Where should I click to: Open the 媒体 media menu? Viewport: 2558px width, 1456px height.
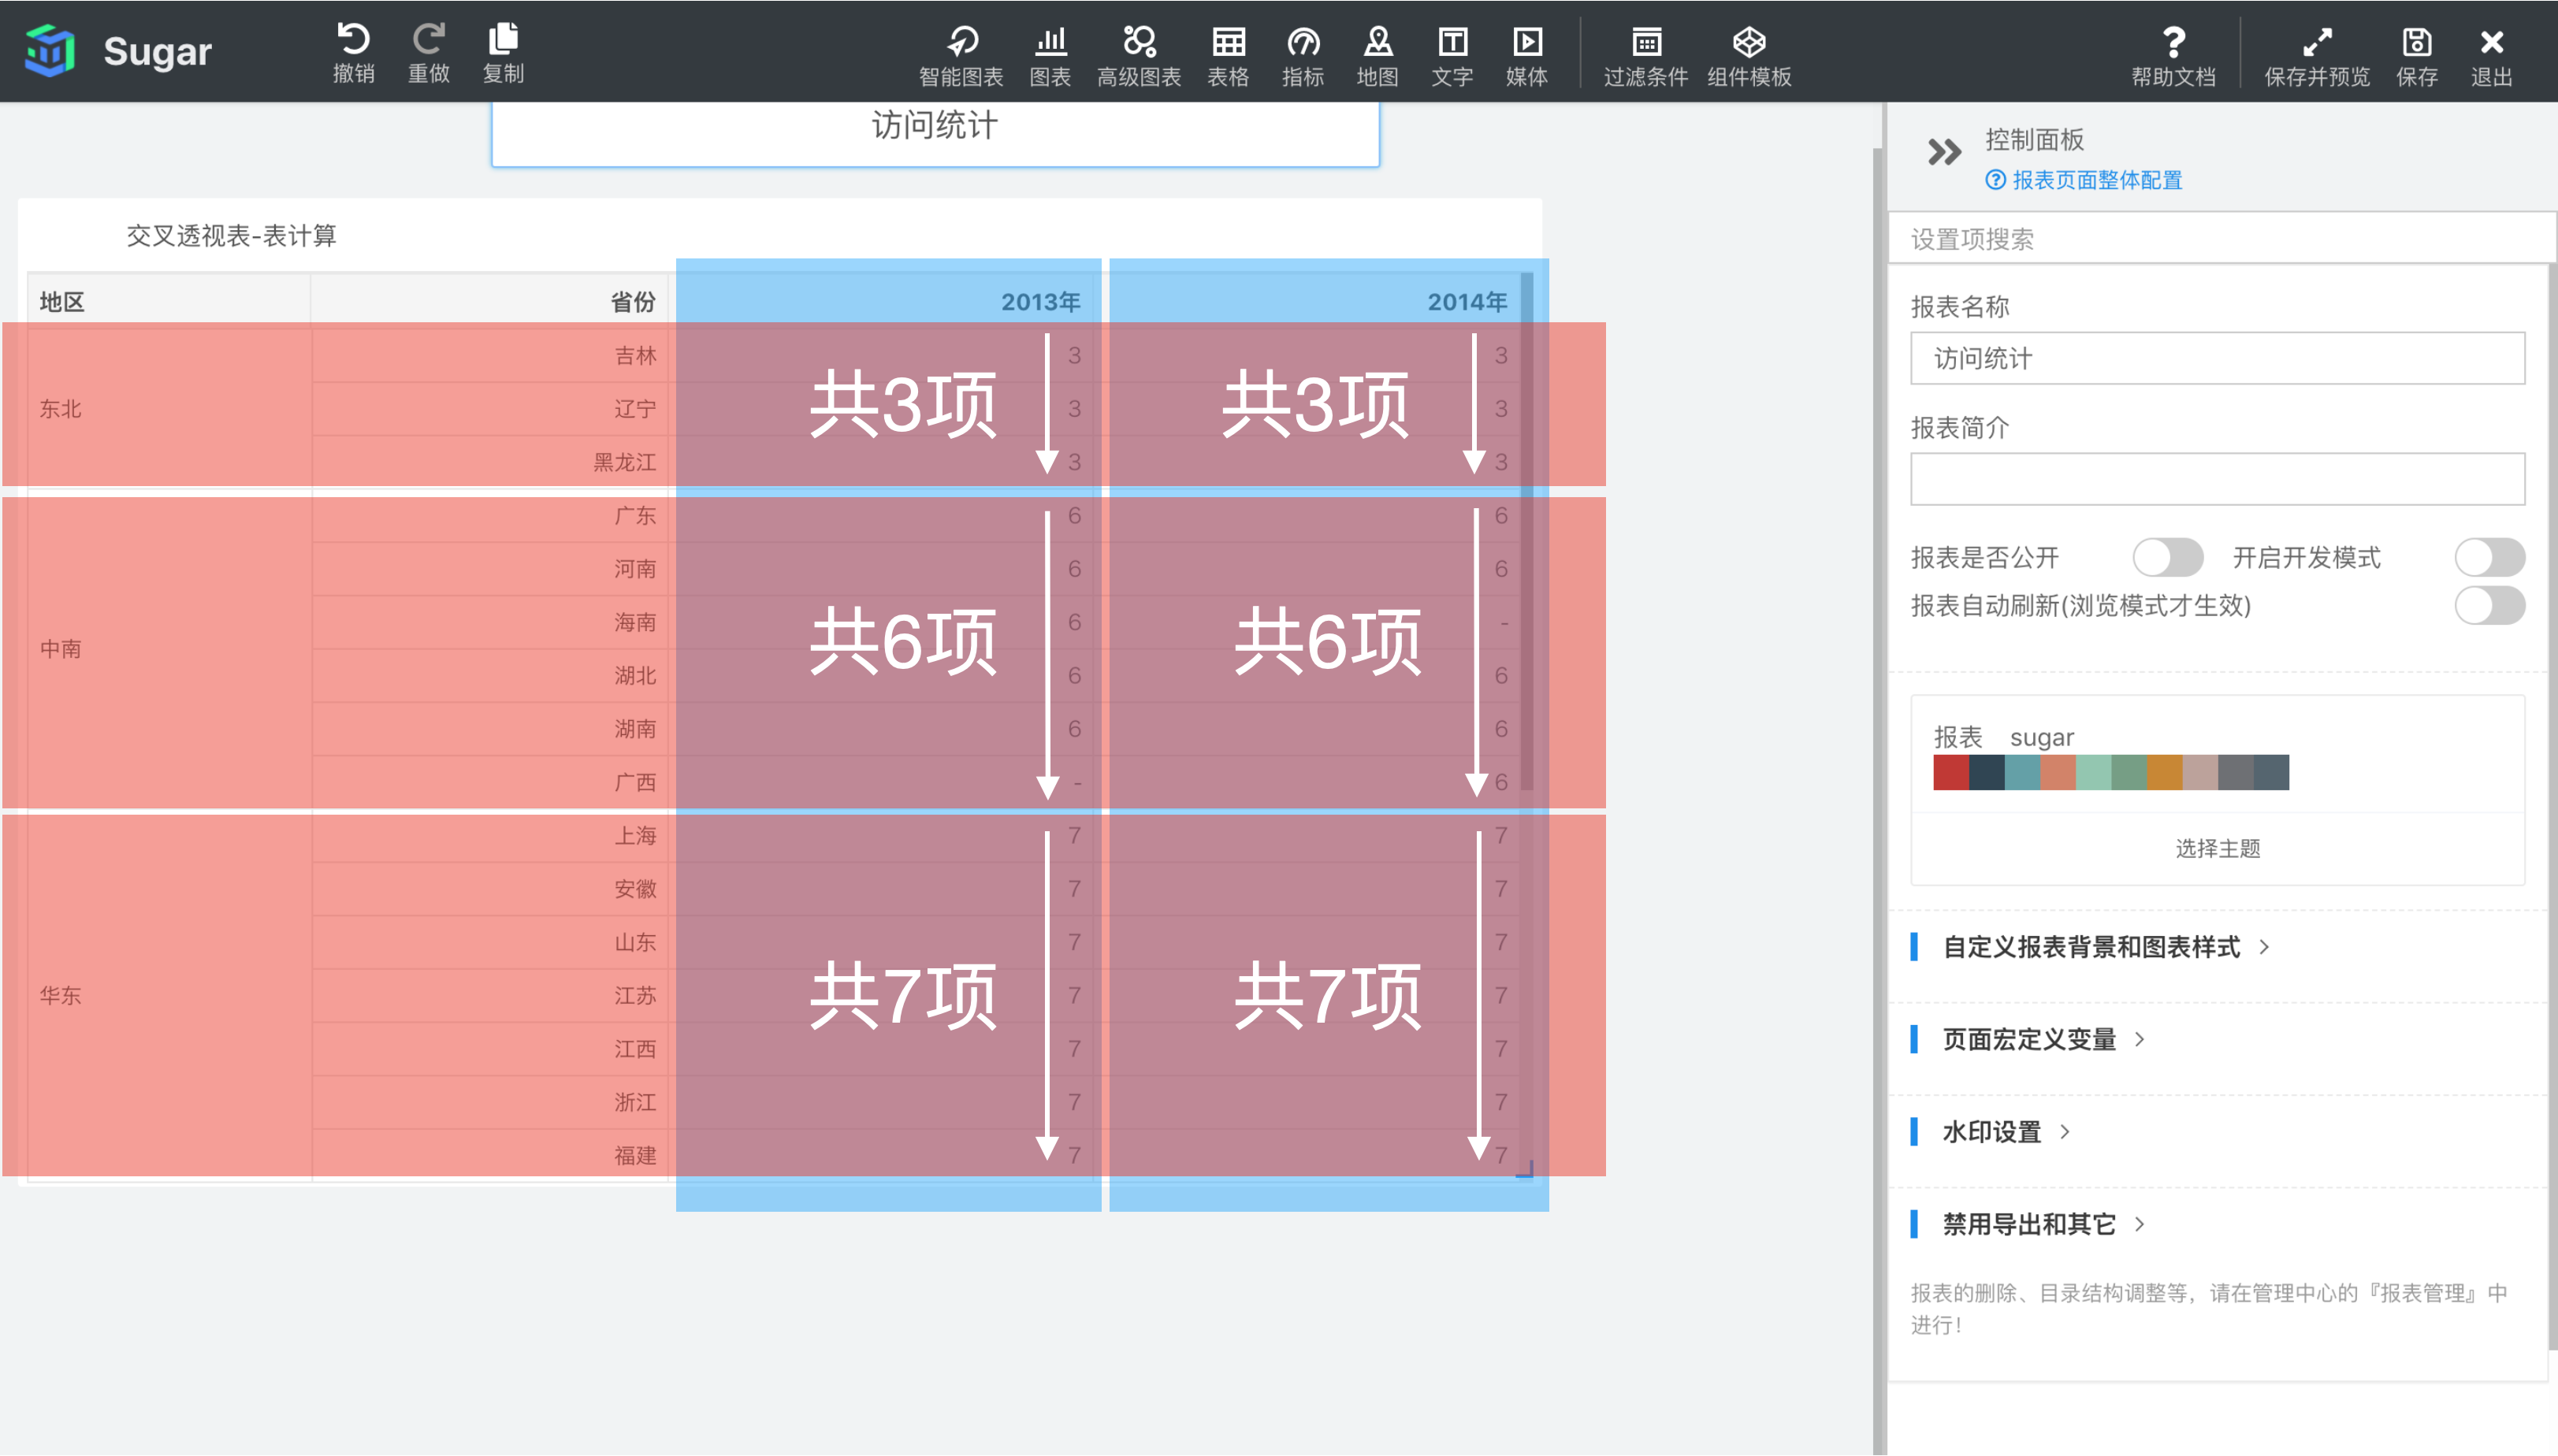point(1527,56)
